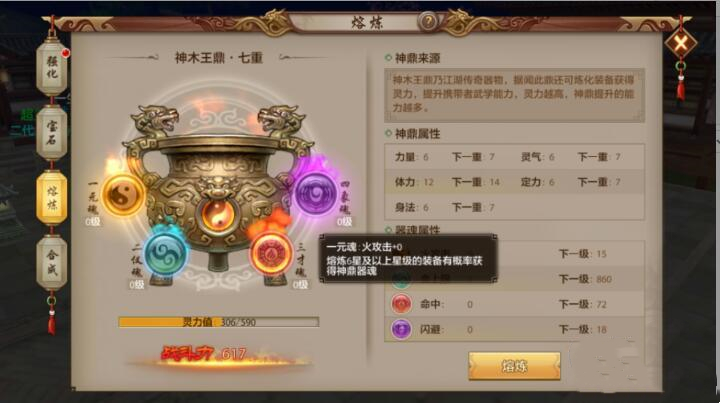Switch to the 强化 lantern tab
The image size is (720, 403).
(x=52, y=67)
